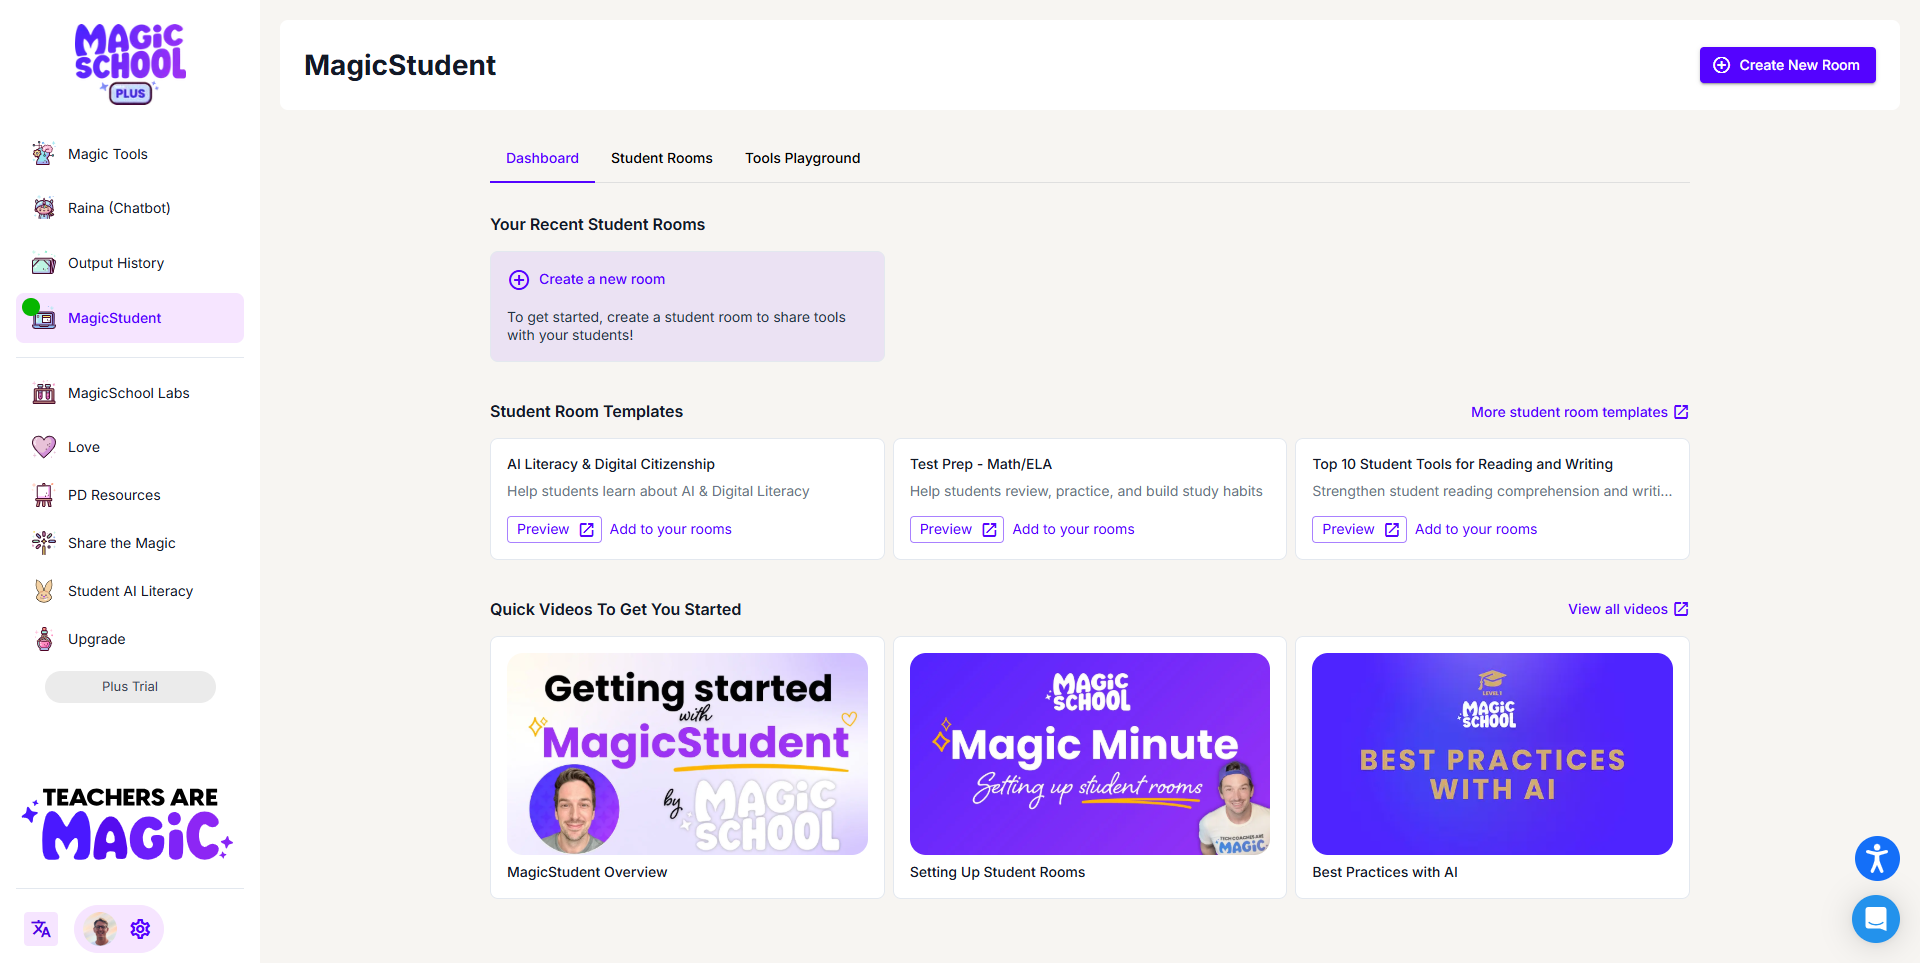Click the Share the Magic label

click(x=122, y=543)
